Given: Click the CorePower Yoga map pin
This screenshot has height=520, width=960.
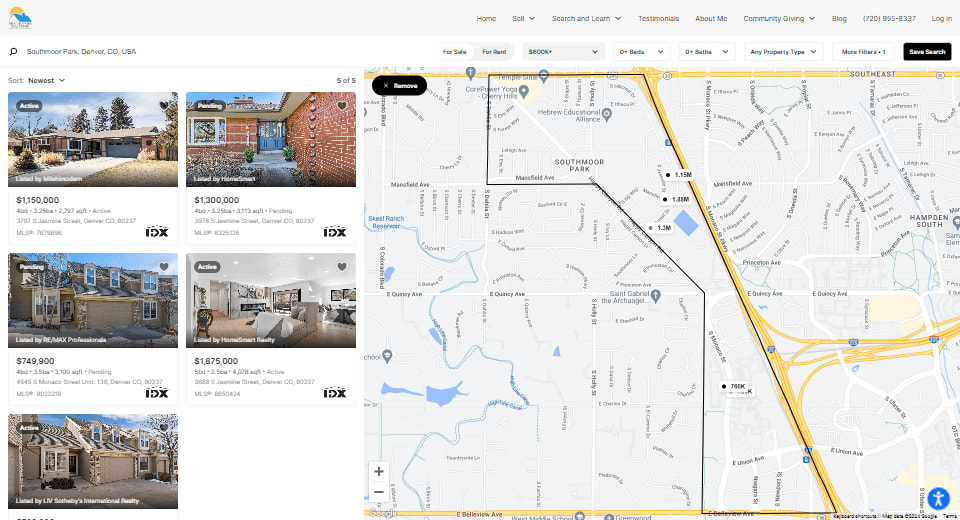Looking at the screenshot, I should pyautogui.click(x=523, y=92).
